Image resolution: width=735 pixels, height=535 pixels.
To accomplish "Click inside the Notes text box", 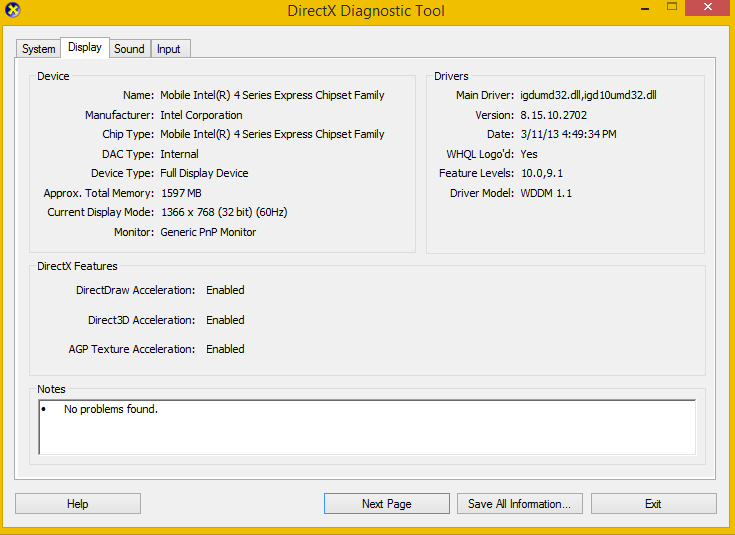I will (367, 427).
